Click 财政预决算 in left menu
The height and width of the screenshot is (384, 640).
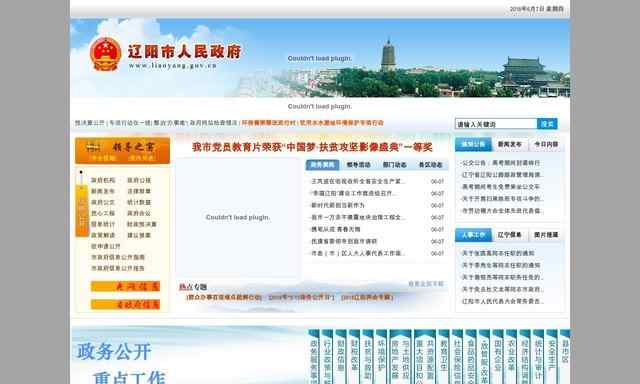click(x=142, y=224)
